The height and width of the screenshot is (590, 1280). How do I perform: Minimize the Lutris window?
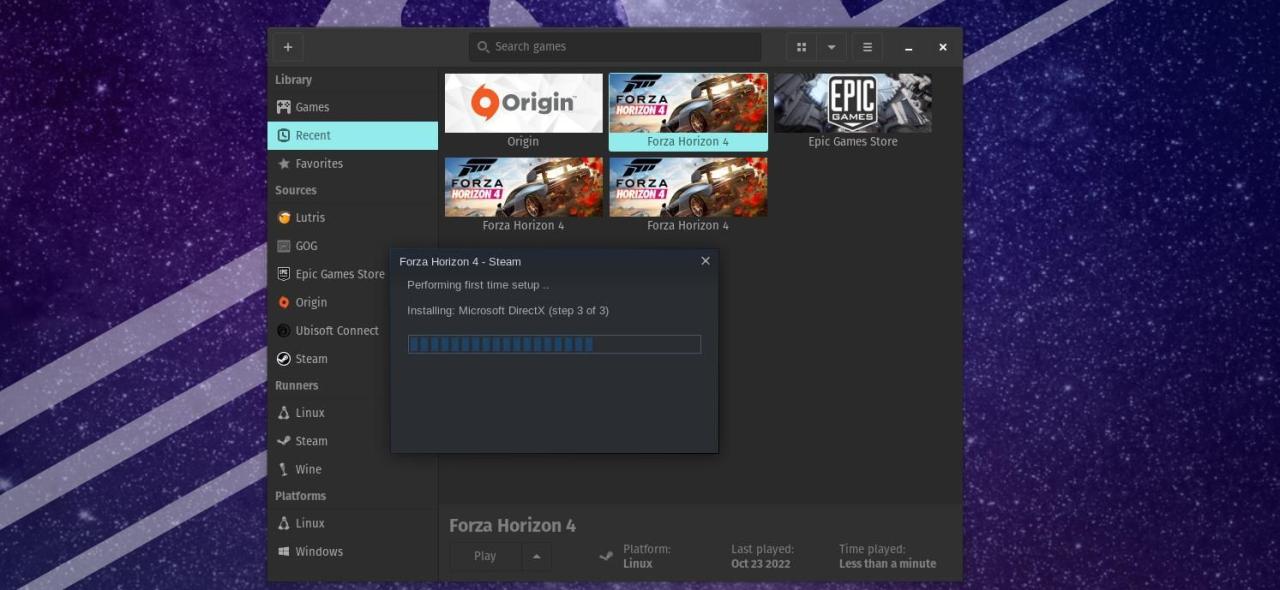pyautogui.click(x=908, y=48)
